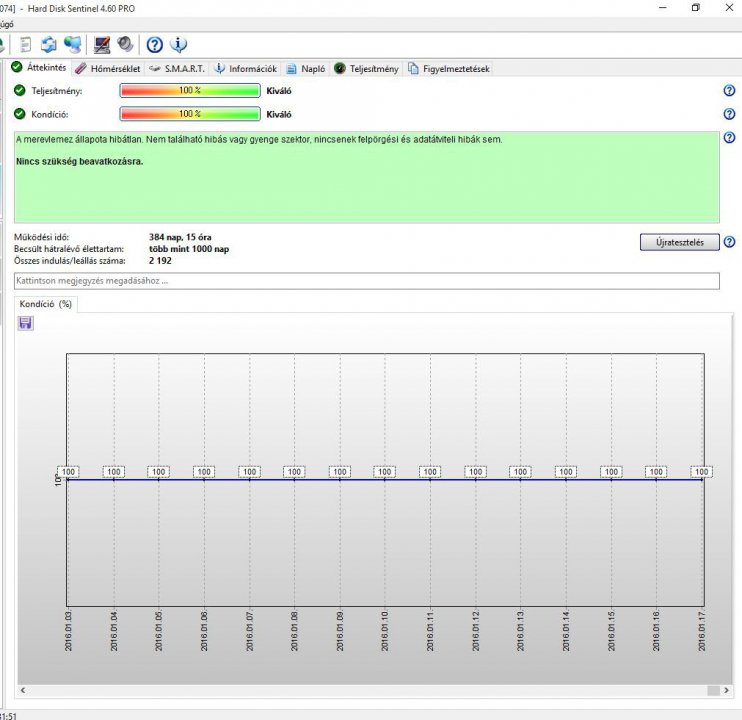The image size is (742, 720).
Task: Click the right arrow of chart scrollbar
Action: [726, 691]
